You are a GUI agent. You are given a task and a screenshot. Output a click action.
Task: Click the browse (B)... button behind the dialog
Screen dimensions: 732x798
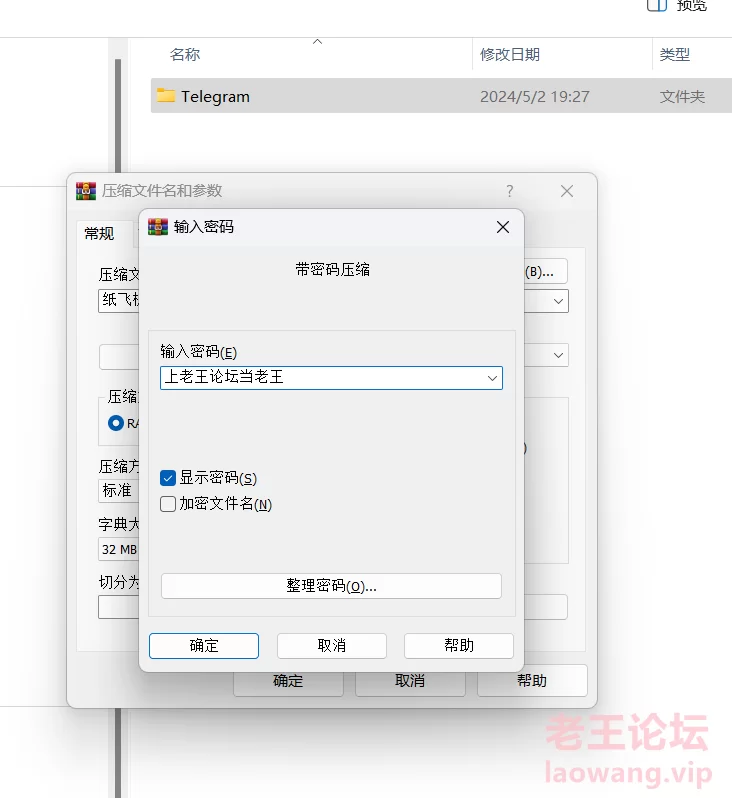pyautogui.click(x=545, y=272)
